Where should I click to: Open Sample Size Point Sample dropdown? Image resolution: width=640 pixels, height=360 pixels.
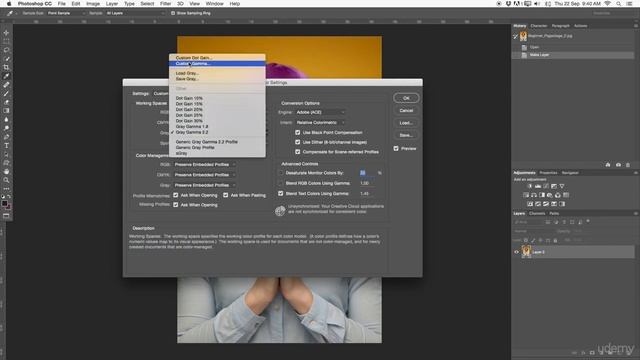click(x=66, y=13)
